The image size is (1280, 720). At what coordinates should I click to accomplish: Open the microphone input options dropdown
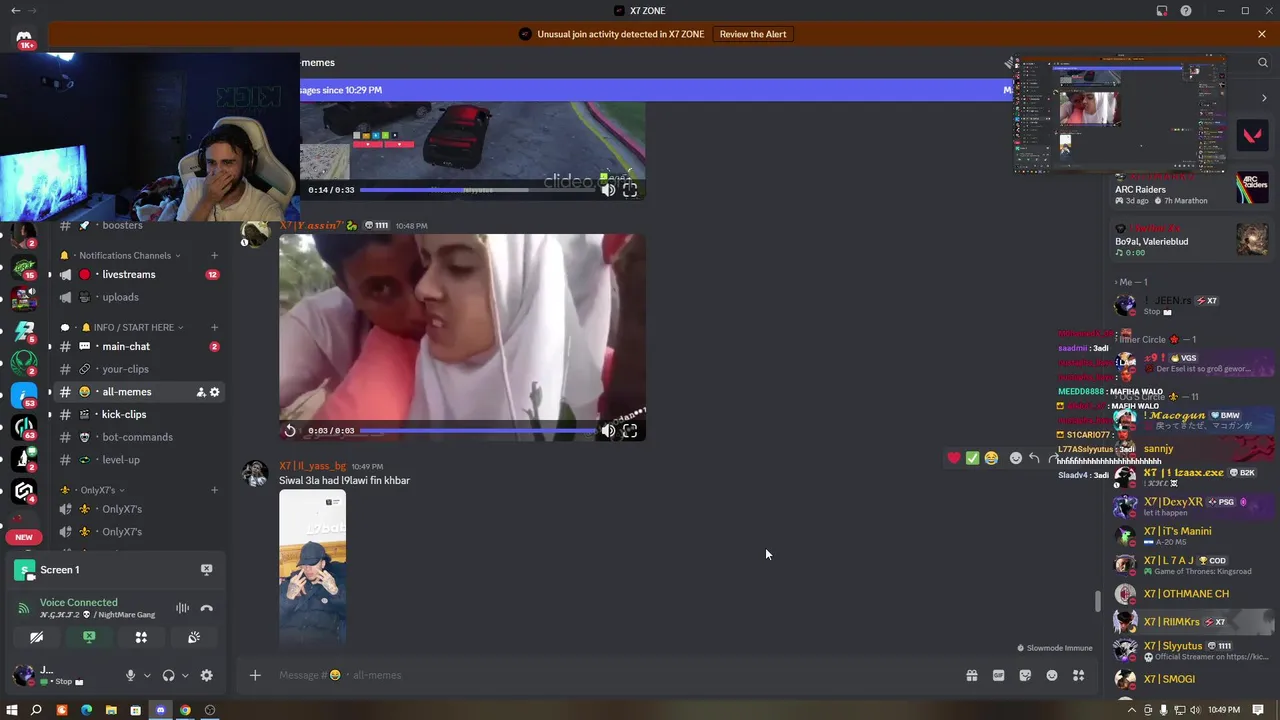147,675
